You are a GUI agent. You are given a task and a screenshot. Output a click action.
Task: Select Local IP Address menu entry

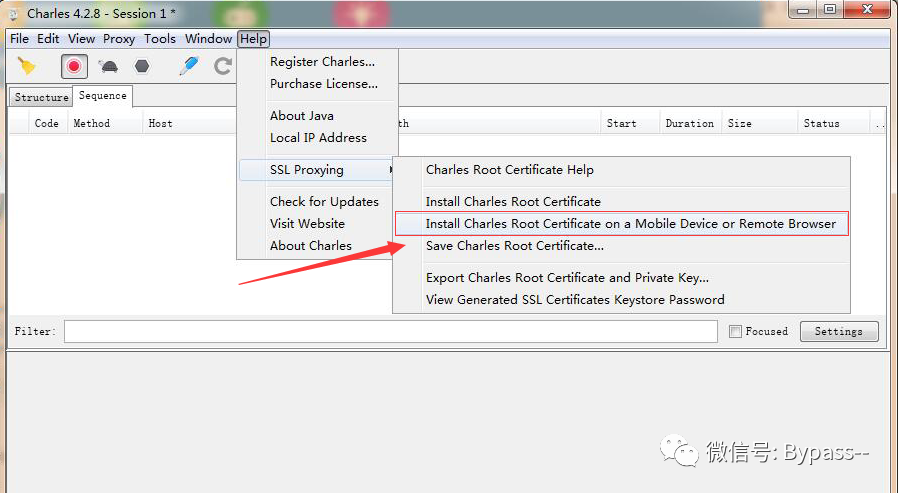(318, 138)
